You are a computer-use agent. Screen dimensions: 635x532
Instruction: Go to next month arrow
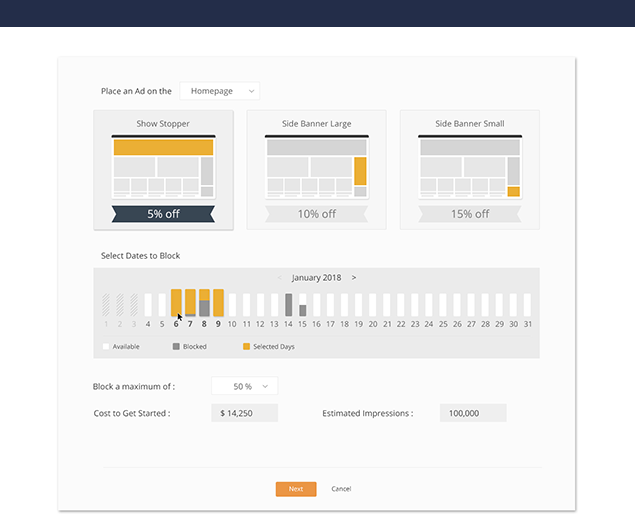(x=354, y=278)
